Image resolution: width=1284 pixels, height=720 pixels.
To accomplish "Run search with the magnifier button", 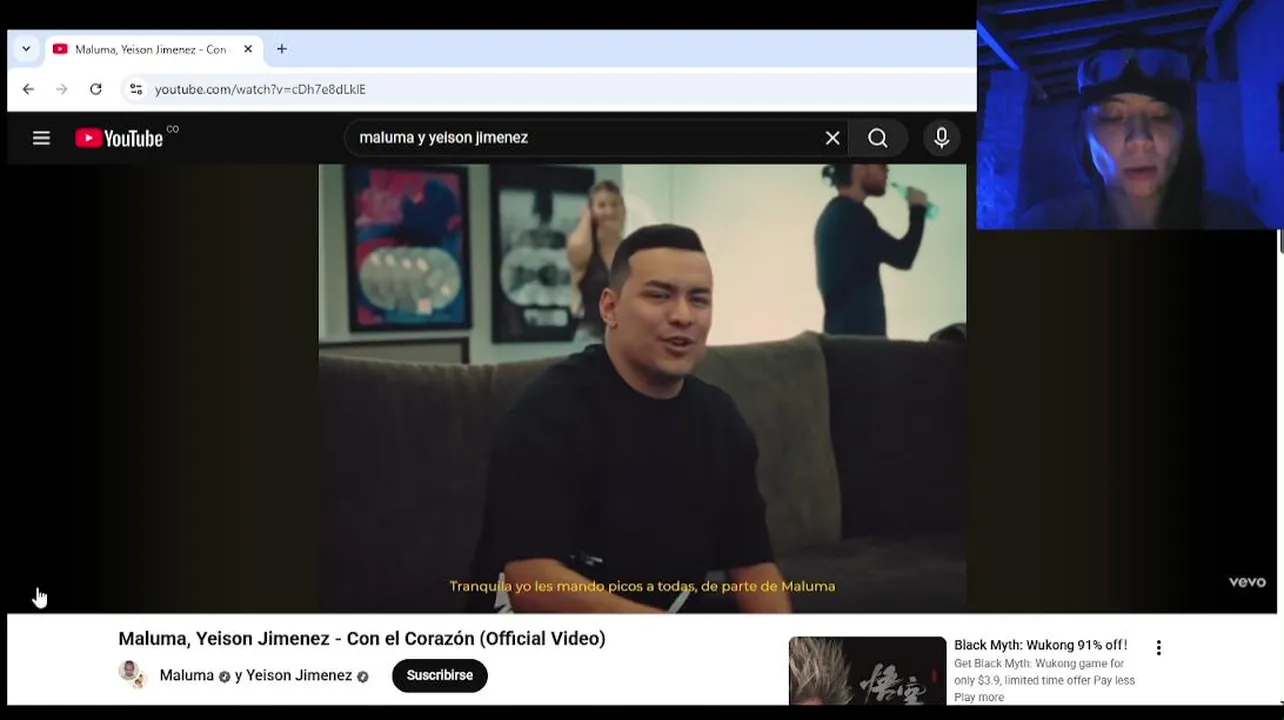I will click(x=877, y=138).
